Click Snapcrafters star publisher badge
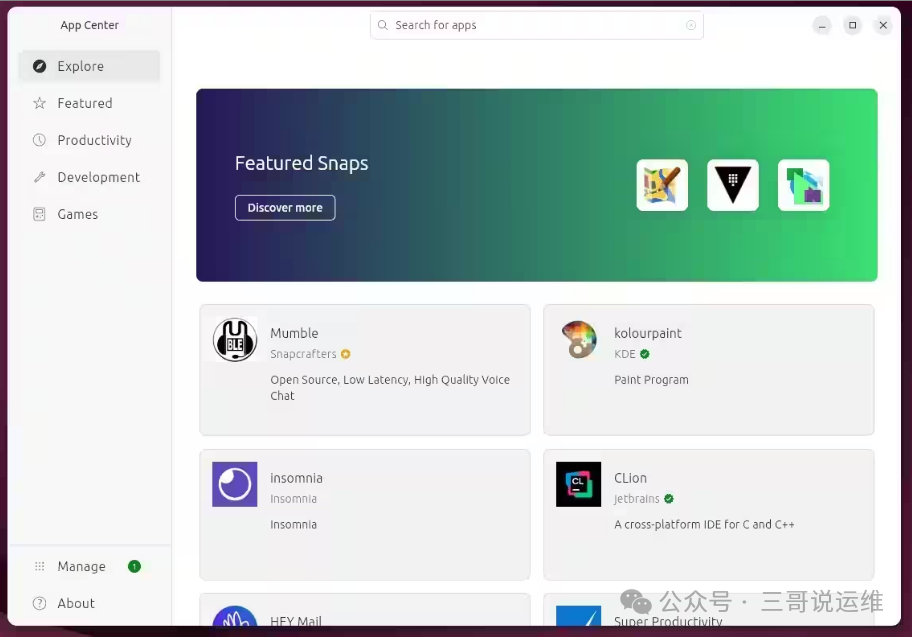This screenshot has width=912, height=637. [x=345, y=354]
